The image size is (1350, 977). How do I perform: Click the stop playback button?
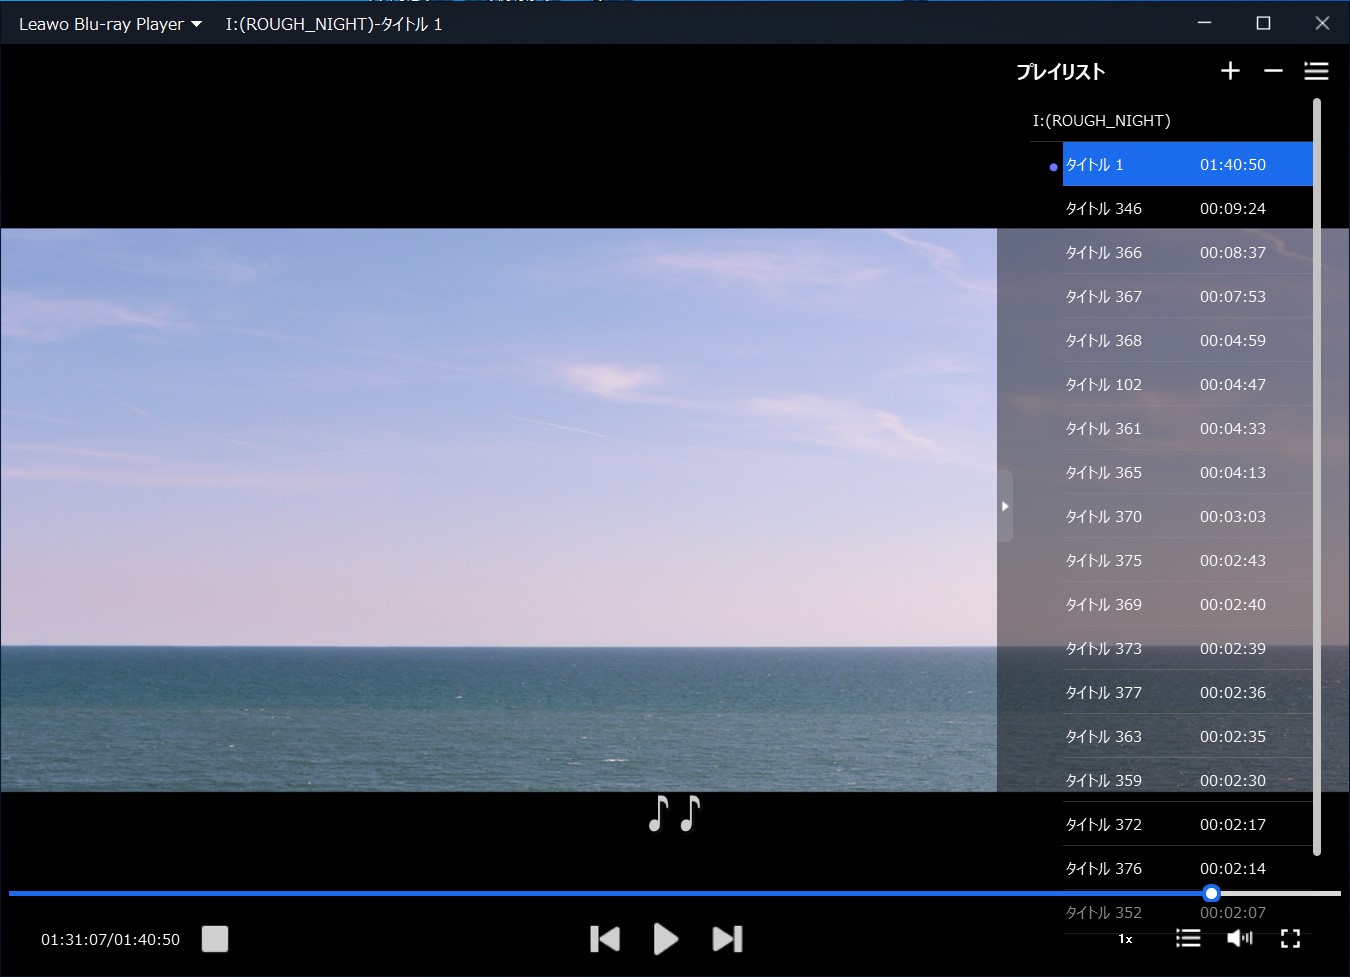point(215,939)
